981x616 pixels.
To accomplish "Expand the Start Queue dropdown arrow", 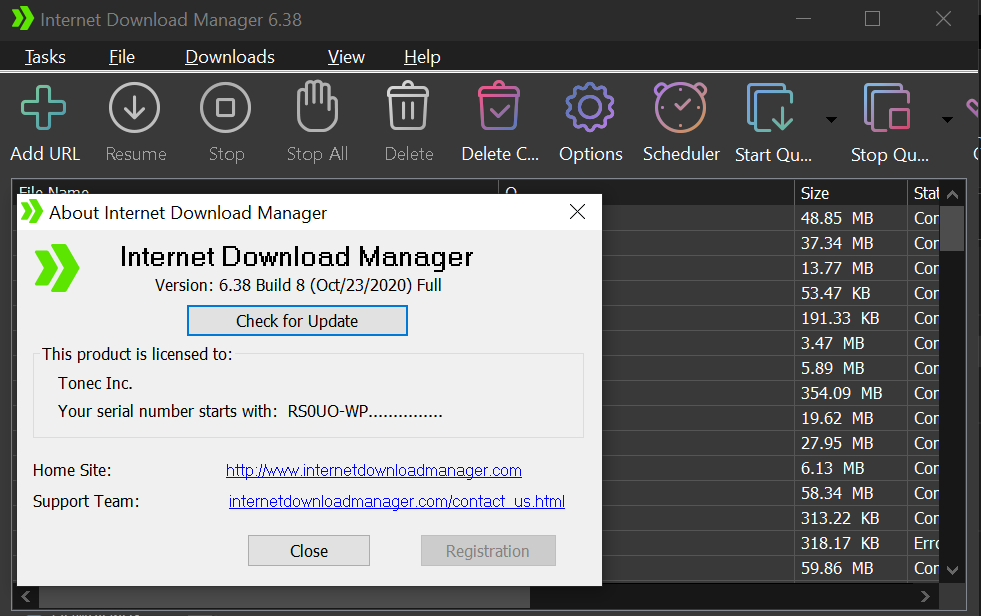I will (x=831, y=119).
